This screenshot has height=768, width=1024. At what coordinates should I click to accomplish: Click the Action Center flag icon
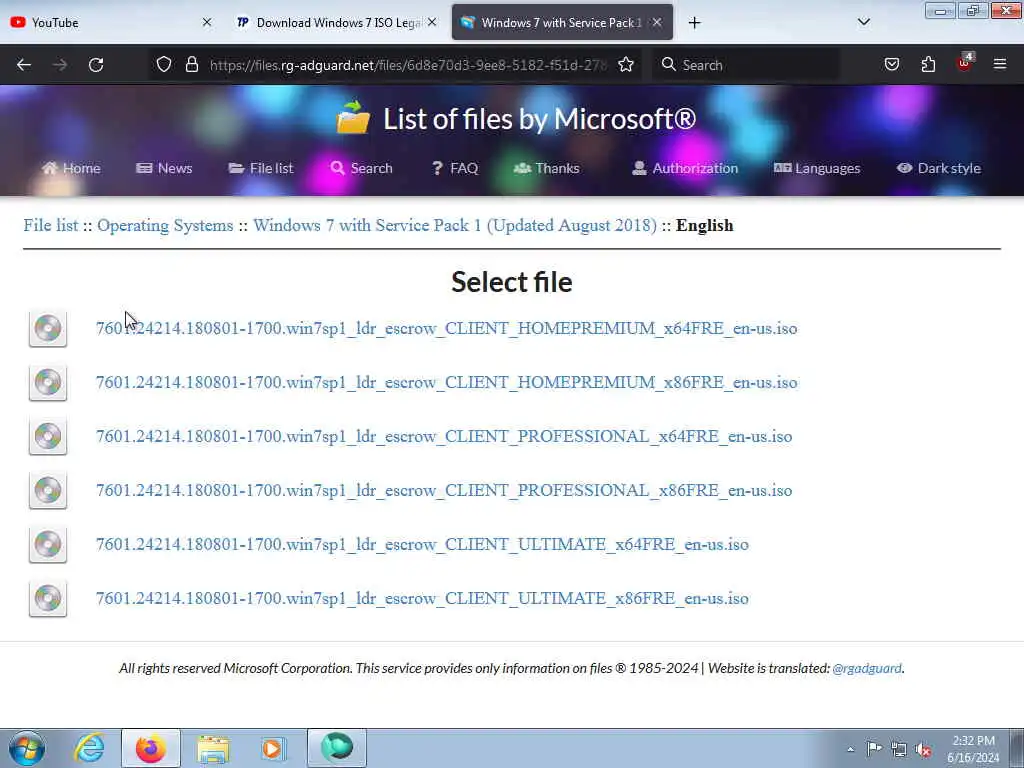(874, 748)
